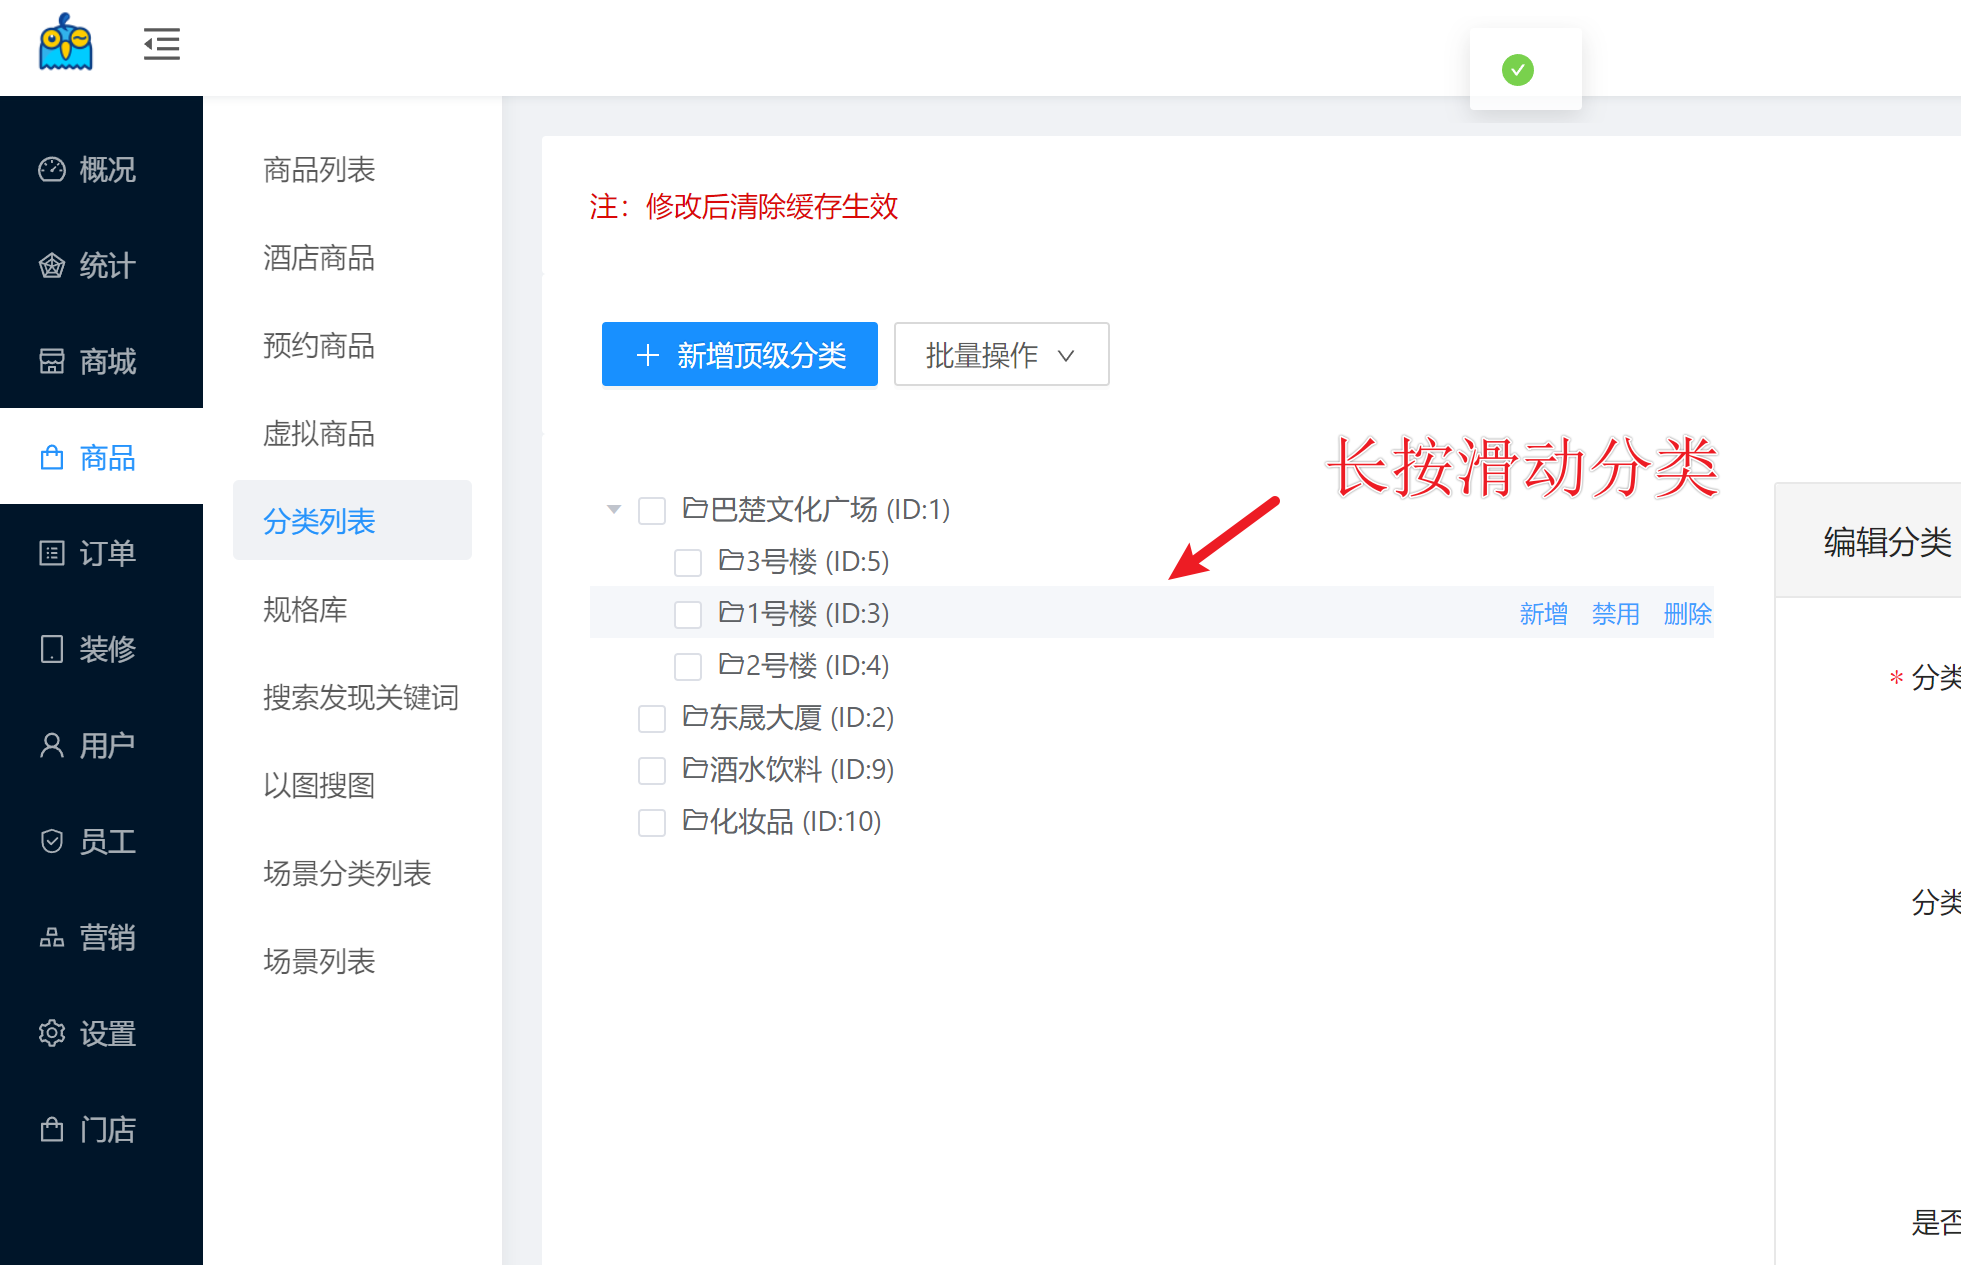Screen dimensions: 1961x1265
Task: Open 商品列表 submenu item
Action: point(319,169)
